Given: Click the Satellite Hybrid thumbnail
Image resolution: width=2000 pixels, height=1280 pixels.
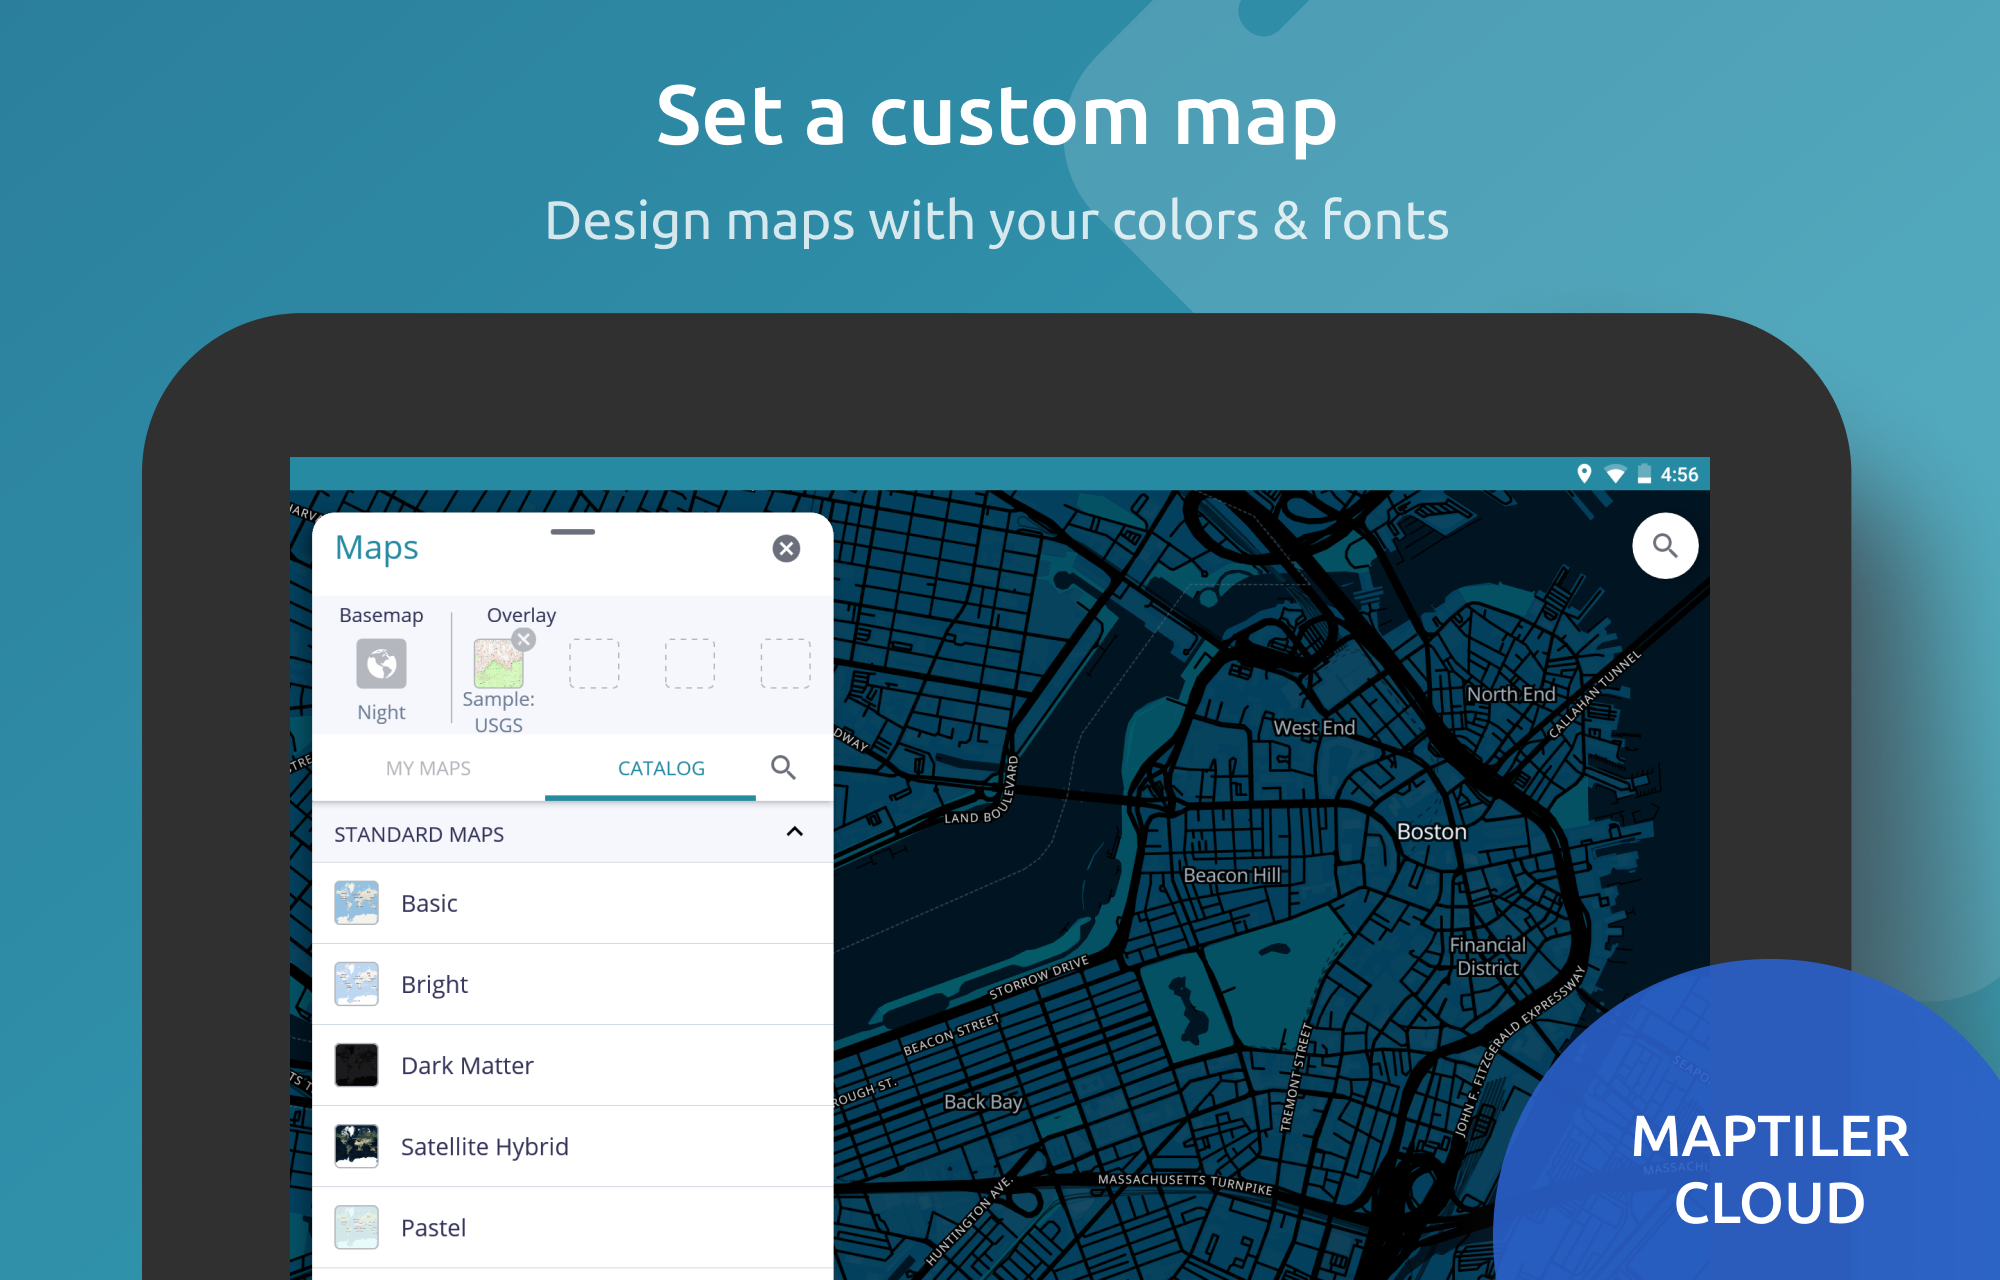Looking at the screenshot, I should click(x=357, y=1146).
